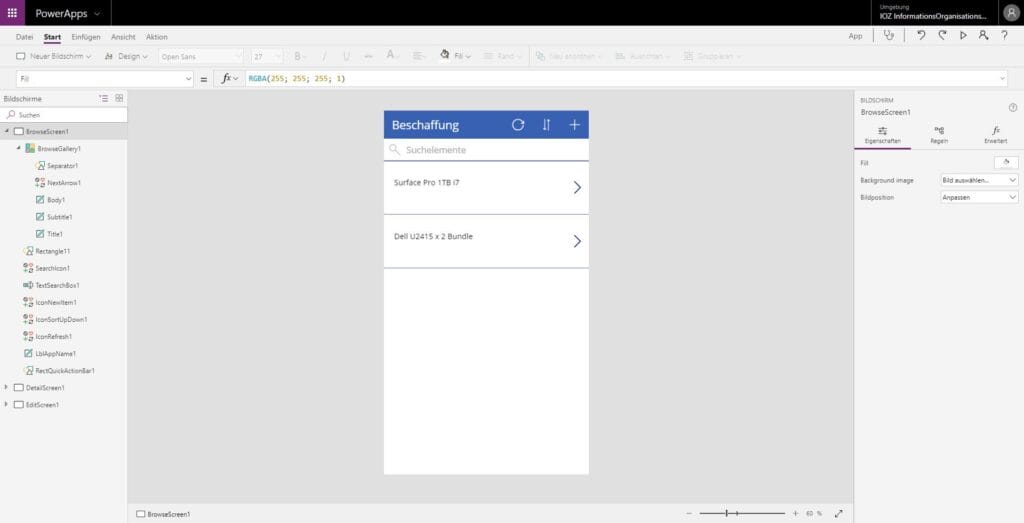Image resolution: width=1024 pixels, height=523 pixels.
Task: Click the undo arrow icon
Action: point(920,35)
